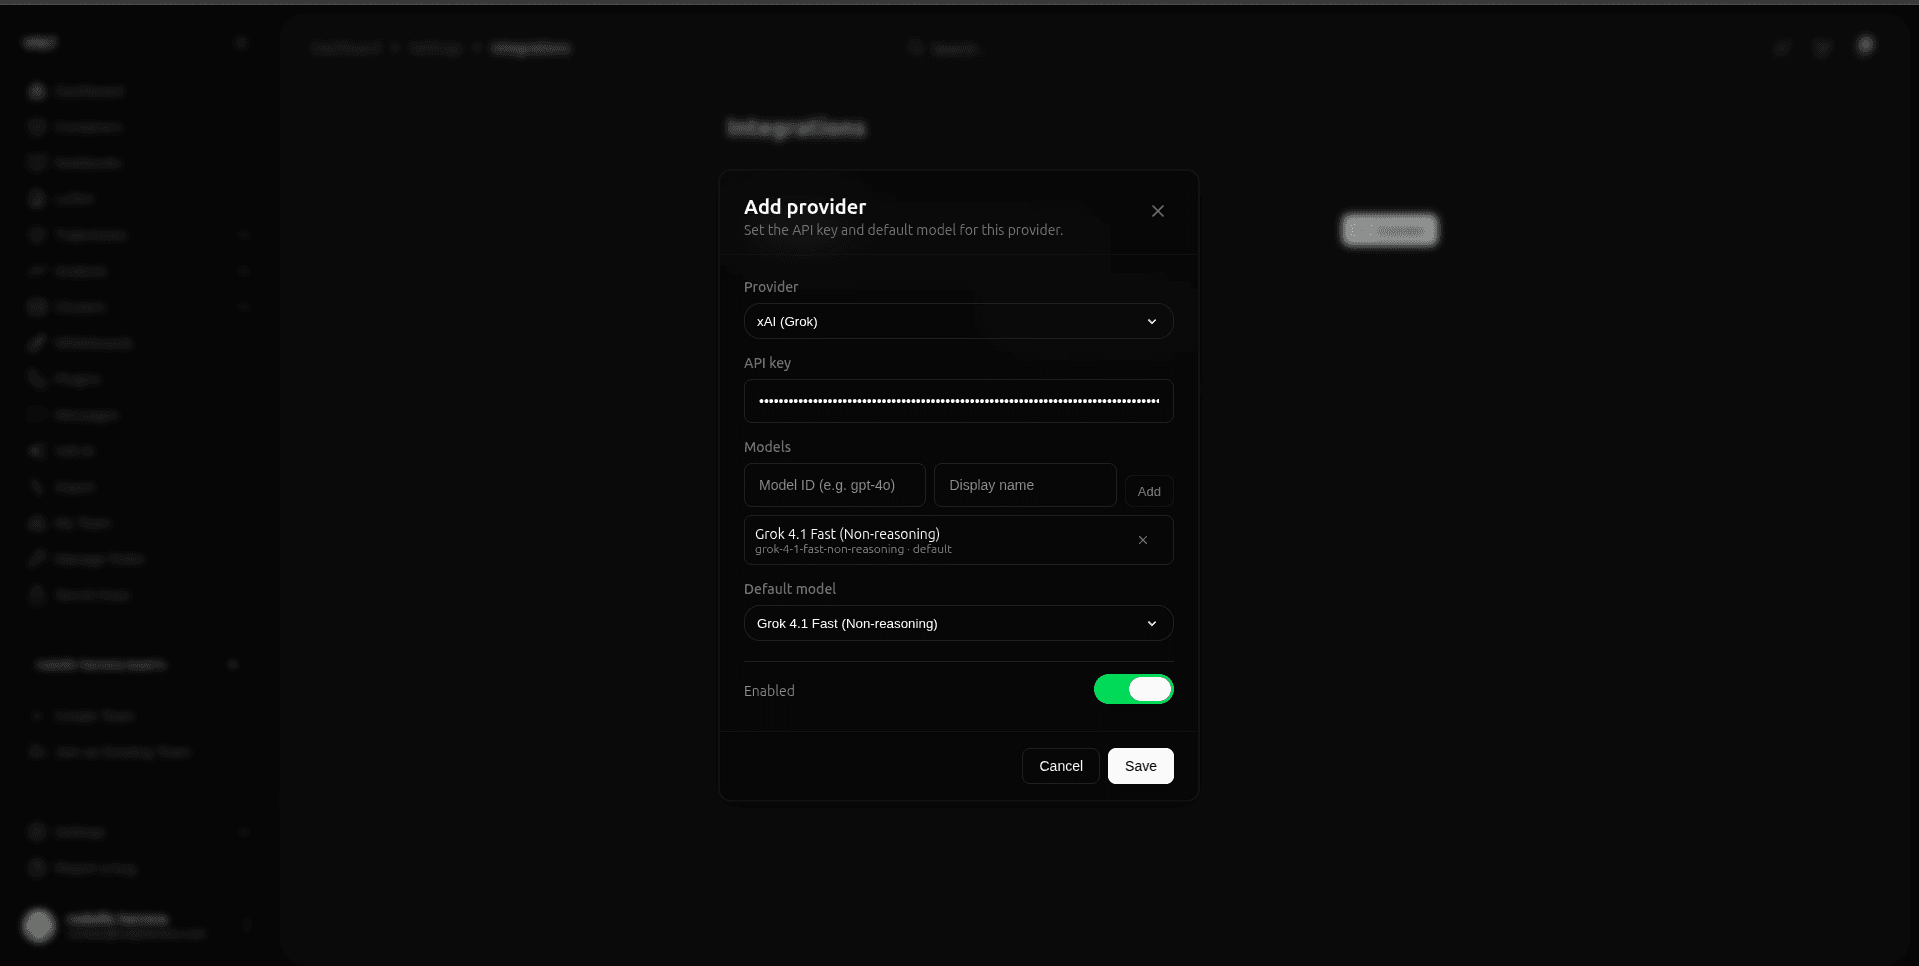
Task: Expand a collapsible section via its sidebar chevron
Action: pos(244,235)
